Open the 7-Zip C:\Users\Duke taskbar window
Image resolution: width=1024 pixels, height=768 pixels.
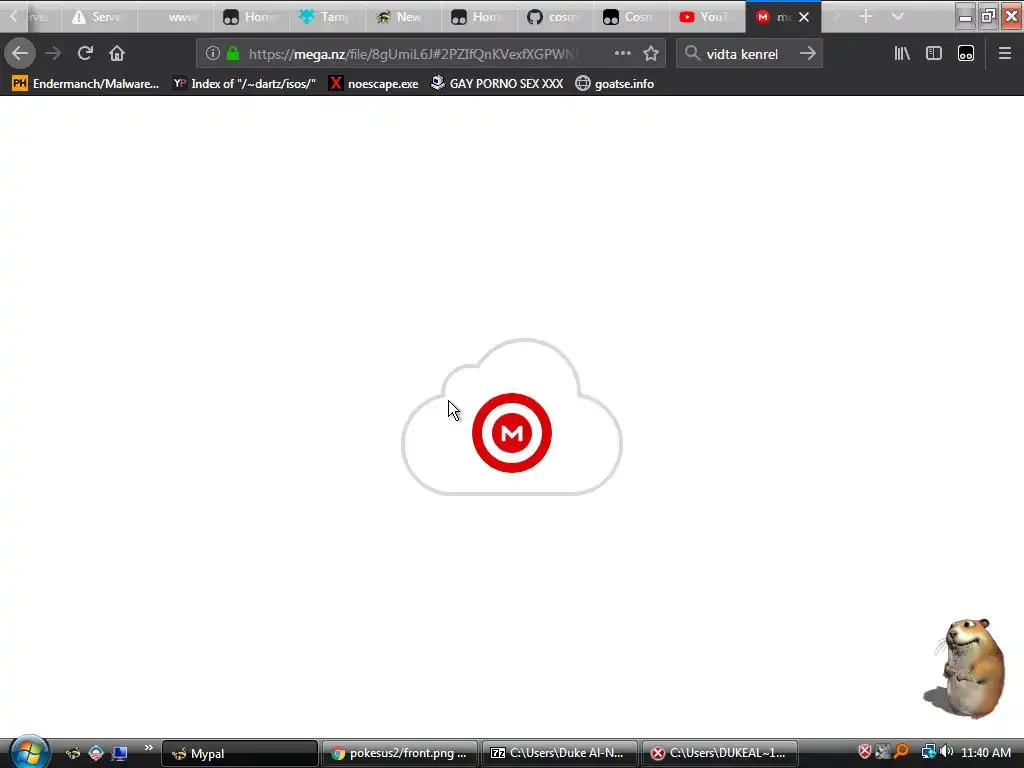point(560,754)
